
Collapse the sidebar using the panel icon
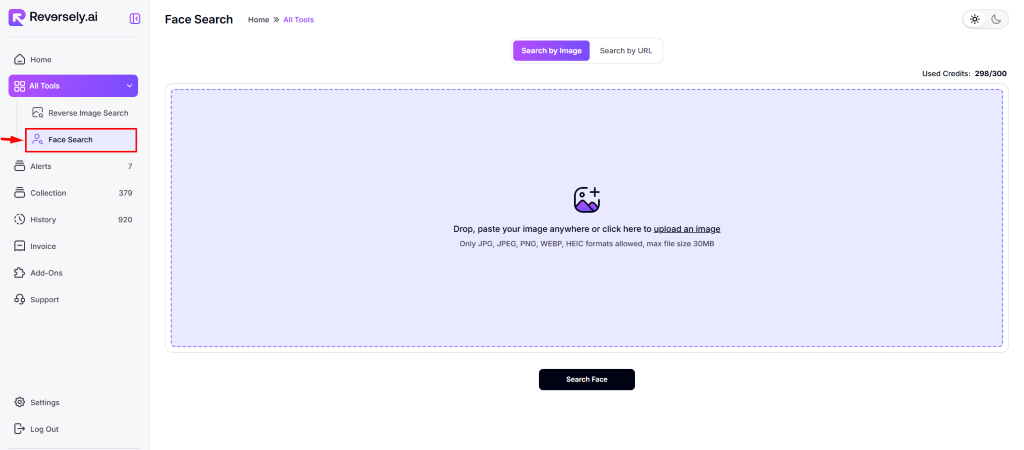coord(135,18)
